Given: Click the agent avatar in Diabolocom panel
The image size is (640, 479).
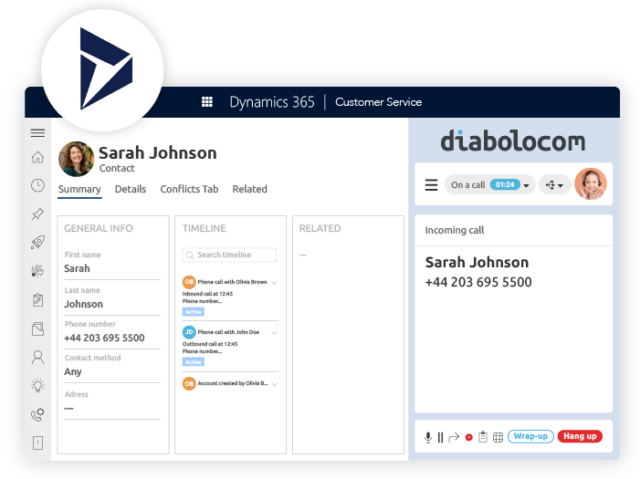Looking at the screenshot, I should [x=591, y=184].
